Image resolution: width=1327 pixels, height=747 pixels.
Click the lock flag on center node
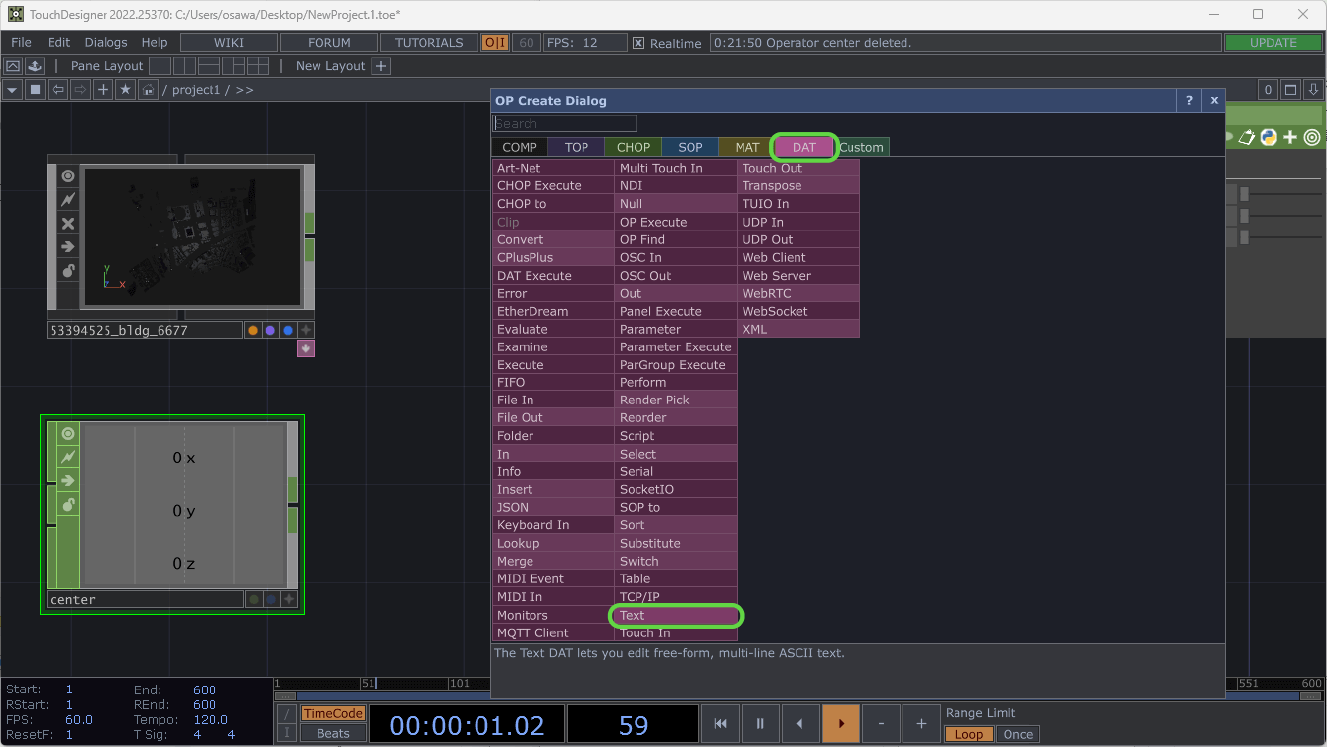(68, 505)
